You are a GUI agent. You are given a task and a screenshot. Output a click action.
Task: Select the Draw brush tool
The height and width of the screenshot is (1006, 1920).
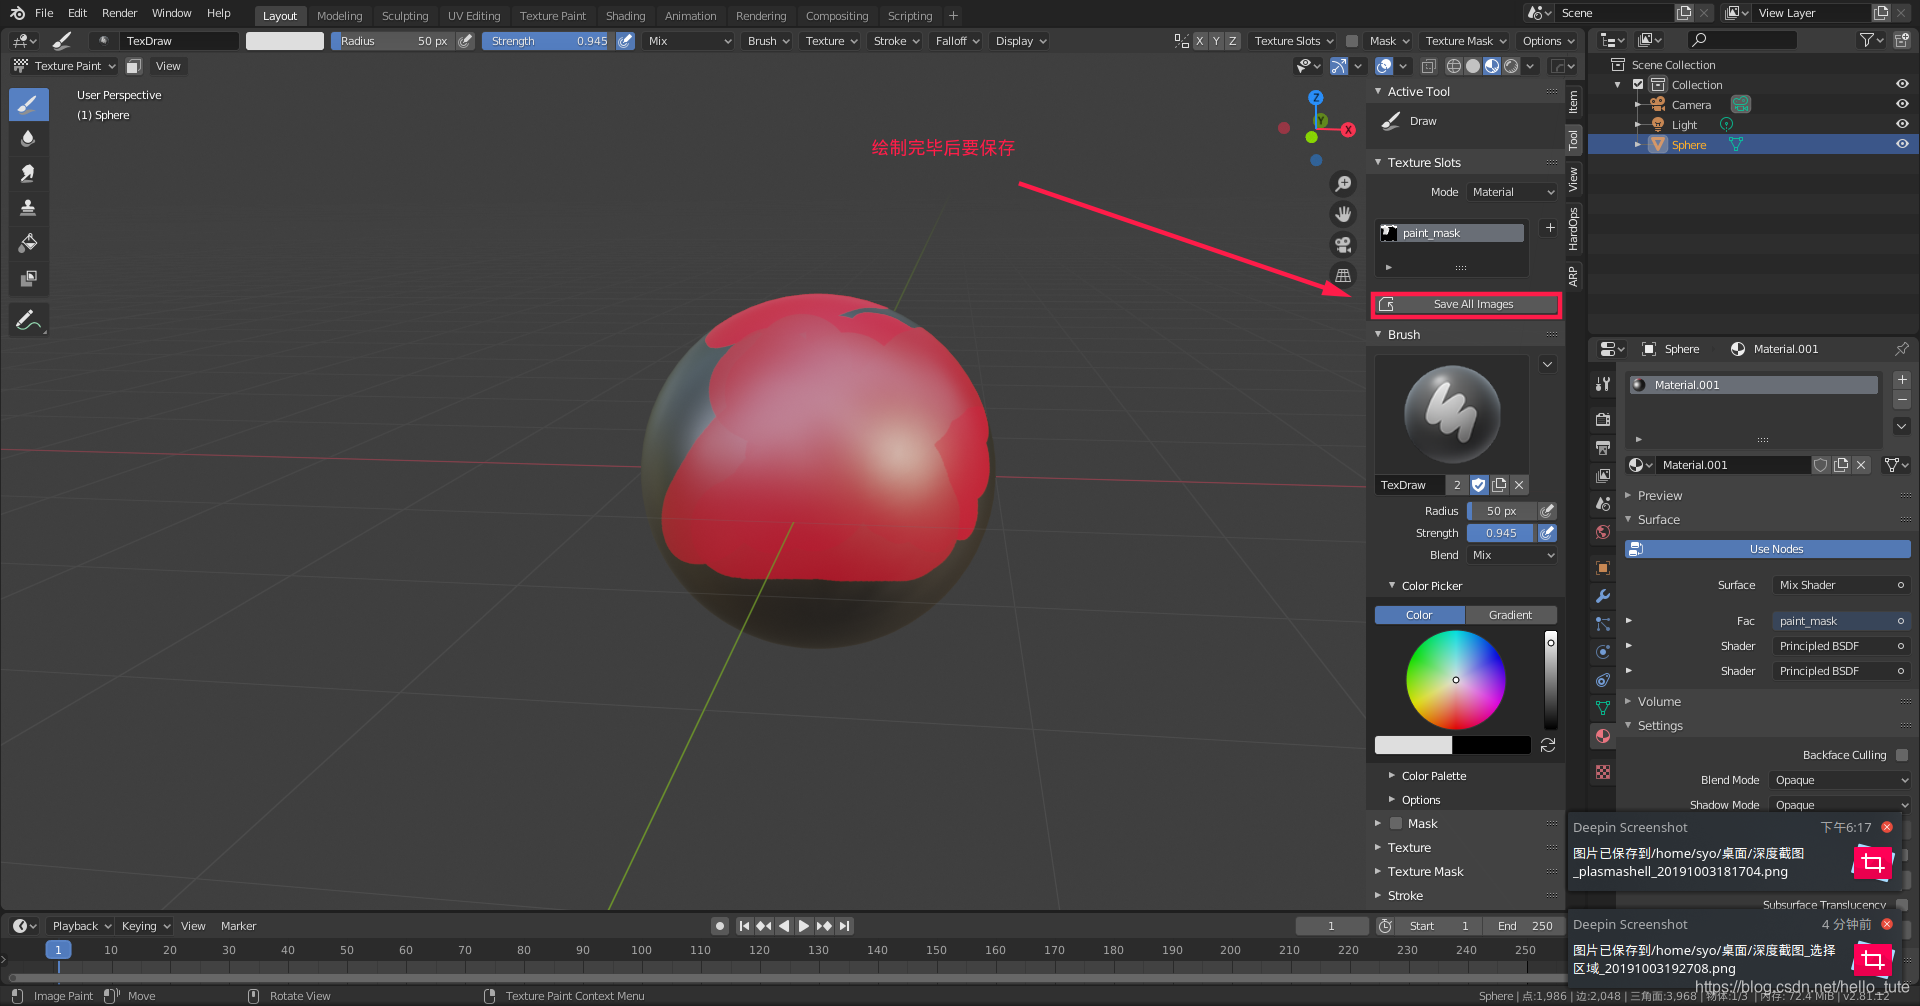pyautogui.click(x=28, y=104)
